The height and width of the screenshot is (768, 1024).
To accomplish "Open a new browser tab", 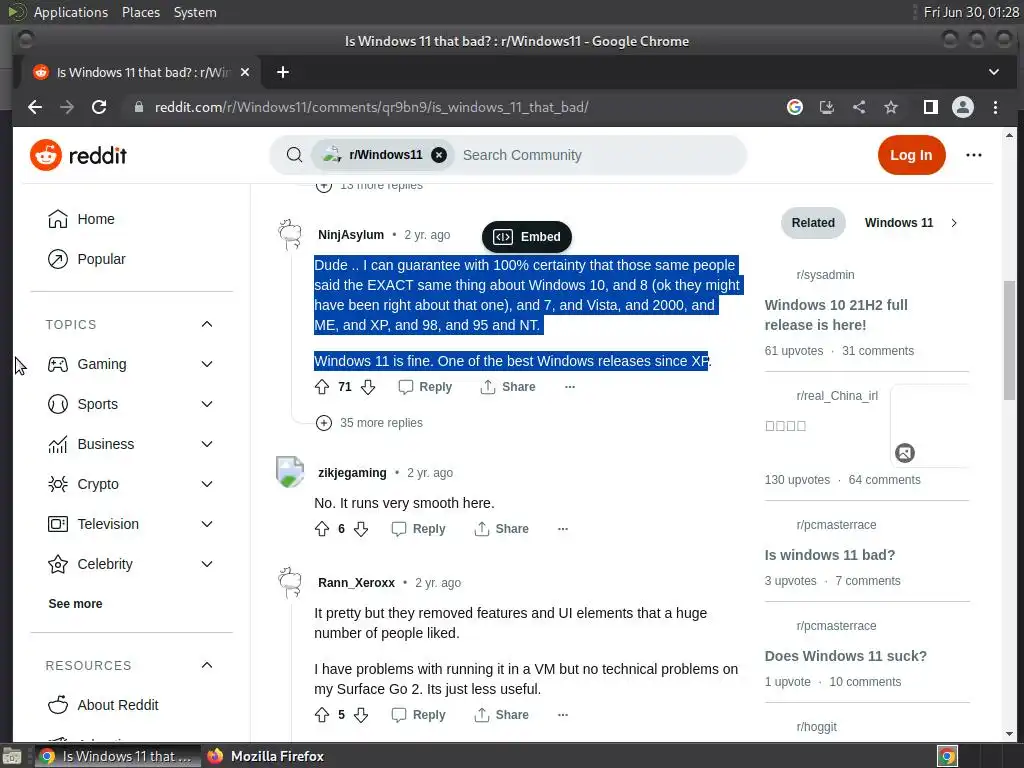I will coord(283,72).
